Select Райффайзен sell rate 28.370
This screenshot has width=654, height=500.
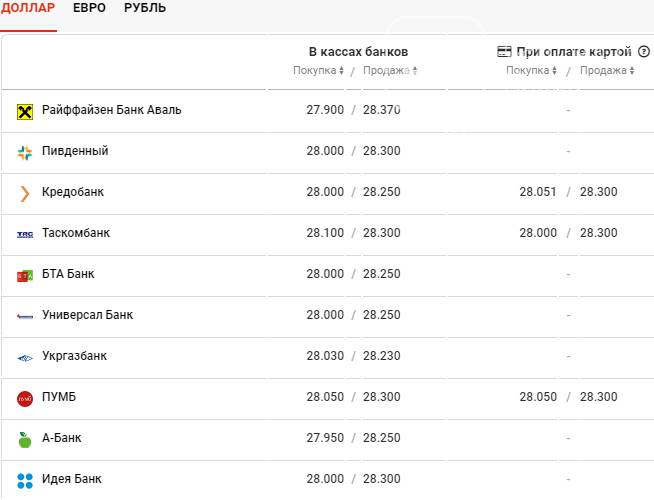382,110
